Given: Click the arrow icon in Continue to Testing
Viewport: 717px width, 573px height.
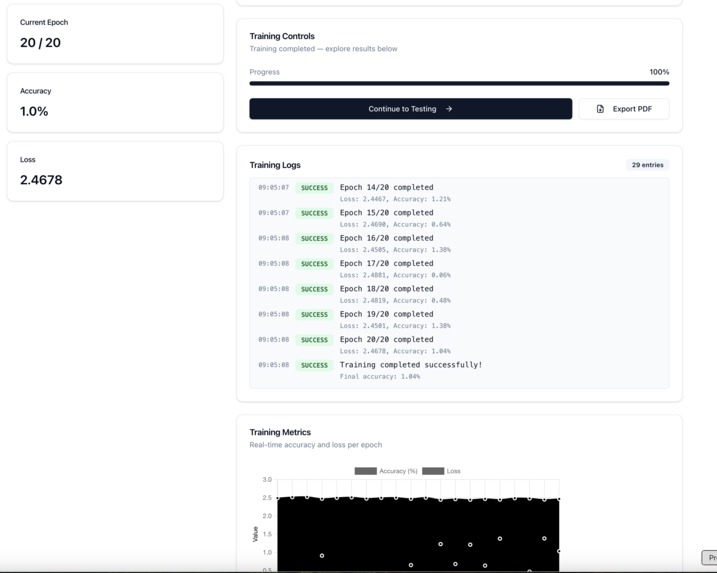Looking at the screenshot, I should pos(449,109).
